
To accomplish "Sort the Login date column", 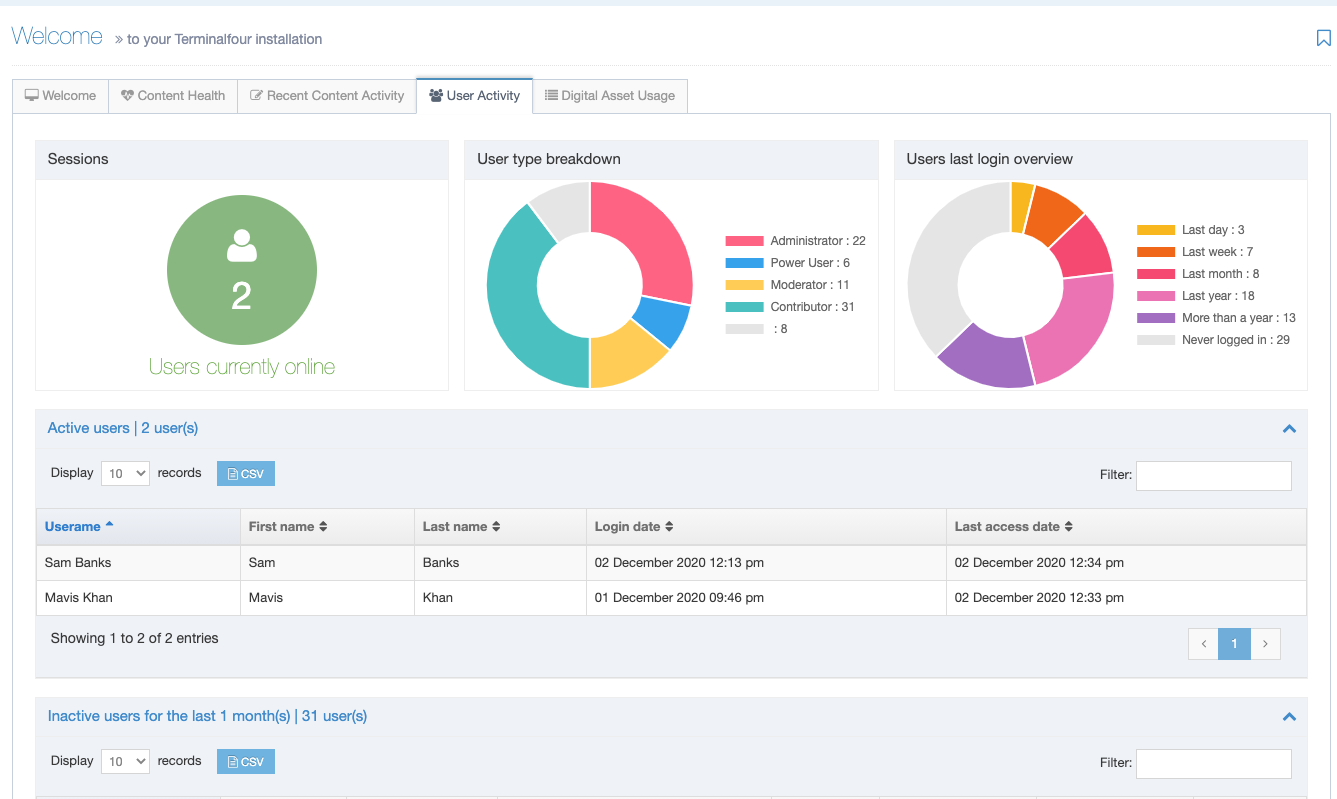I will [x=669, y=527].
